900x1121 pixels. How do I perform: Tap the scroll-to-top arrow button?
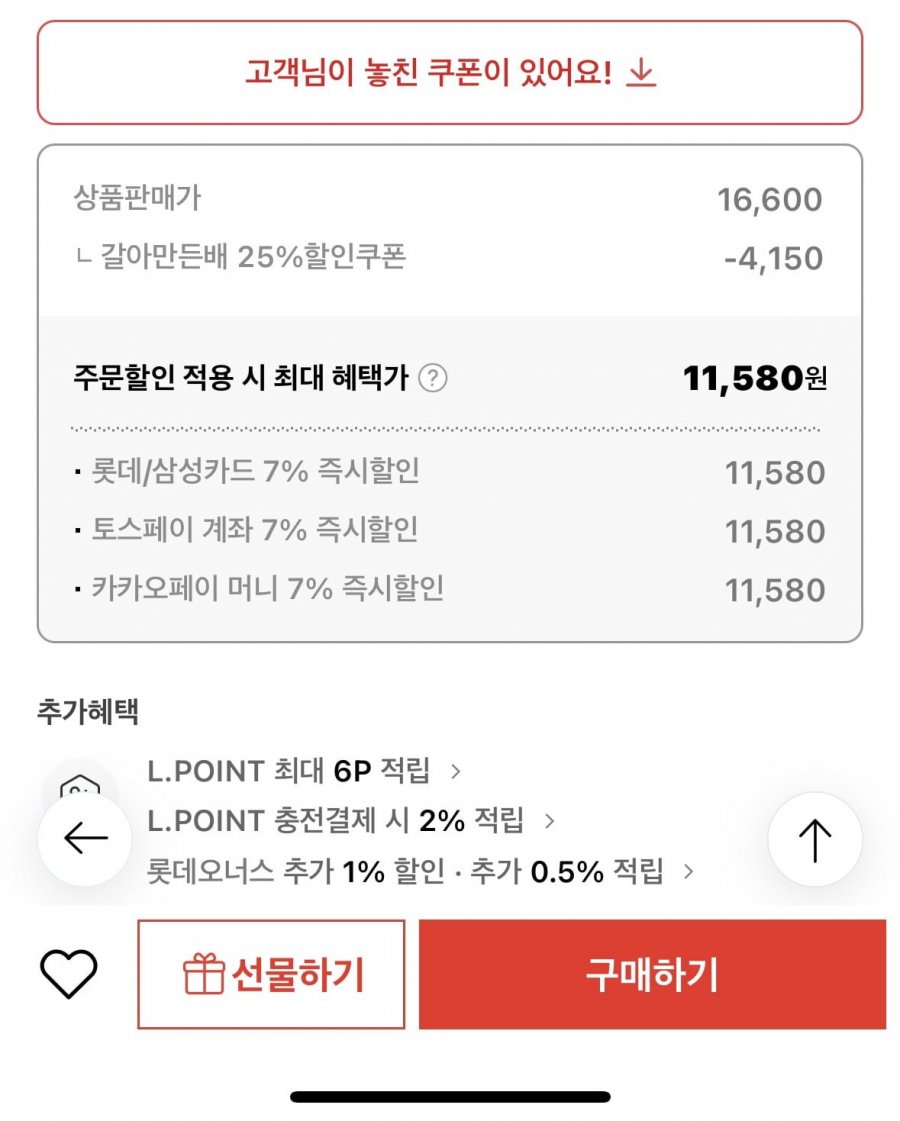click(815, 839)
